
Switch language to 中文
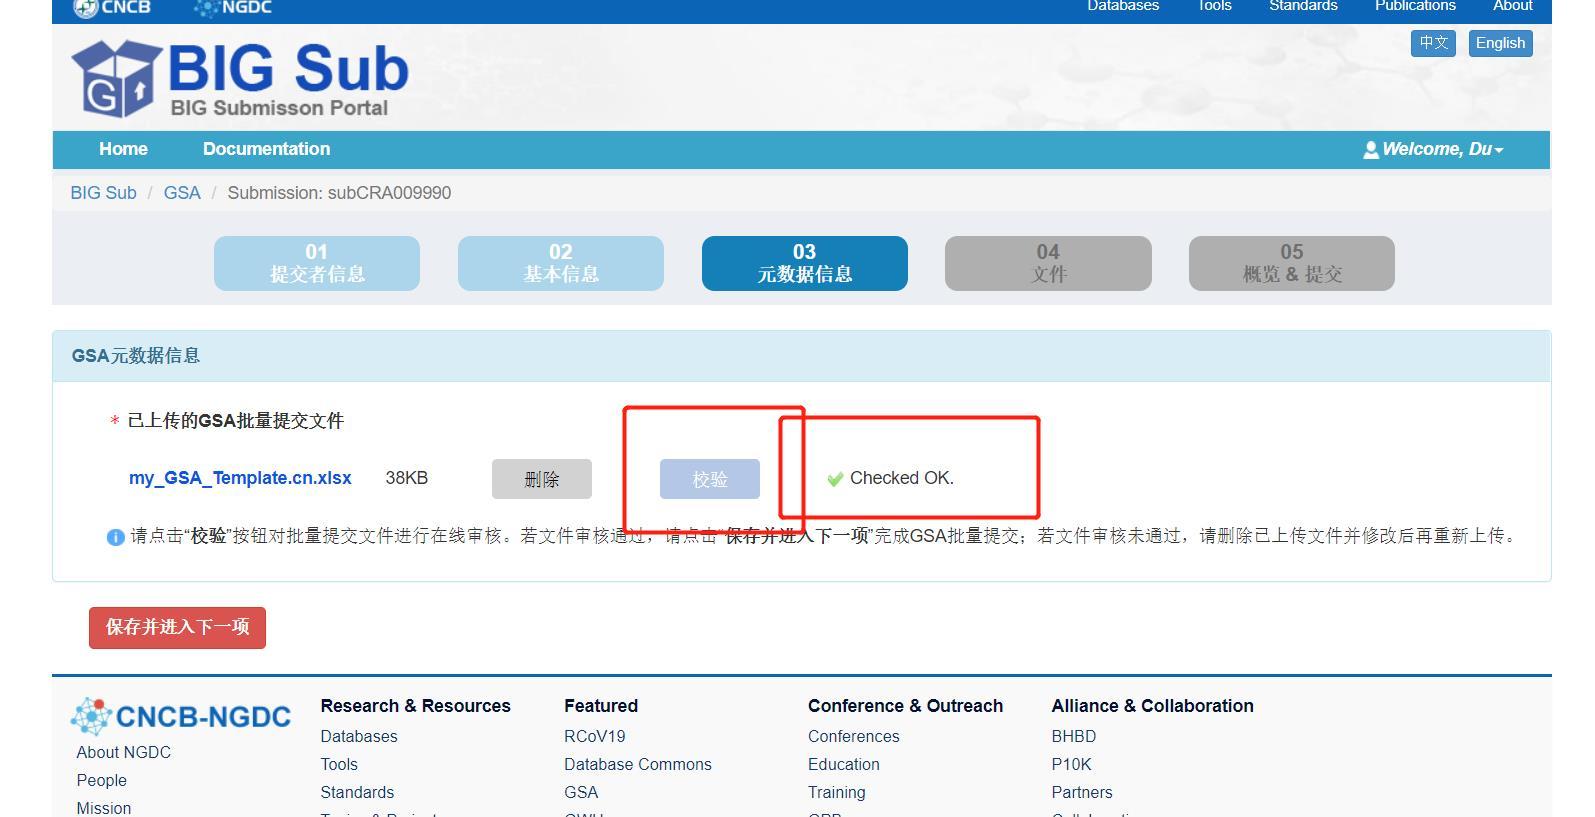point(1433,43)
